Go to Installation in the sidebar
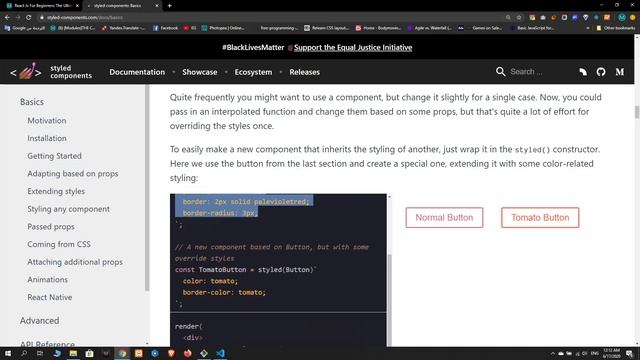Image resolution: width=640 pixels, height=360 pixels. click(47, 138)
